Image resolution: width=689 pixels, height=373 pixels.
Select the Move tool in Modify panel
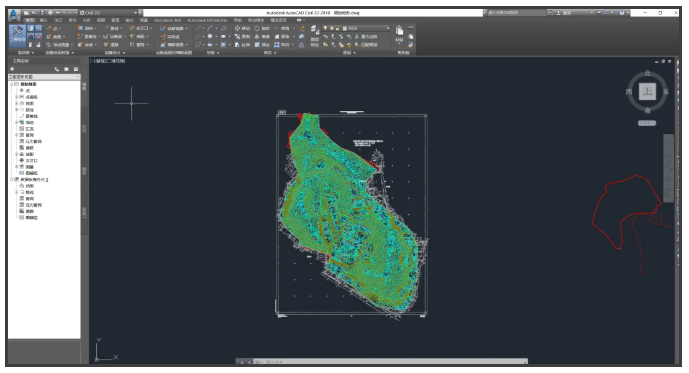243,29
